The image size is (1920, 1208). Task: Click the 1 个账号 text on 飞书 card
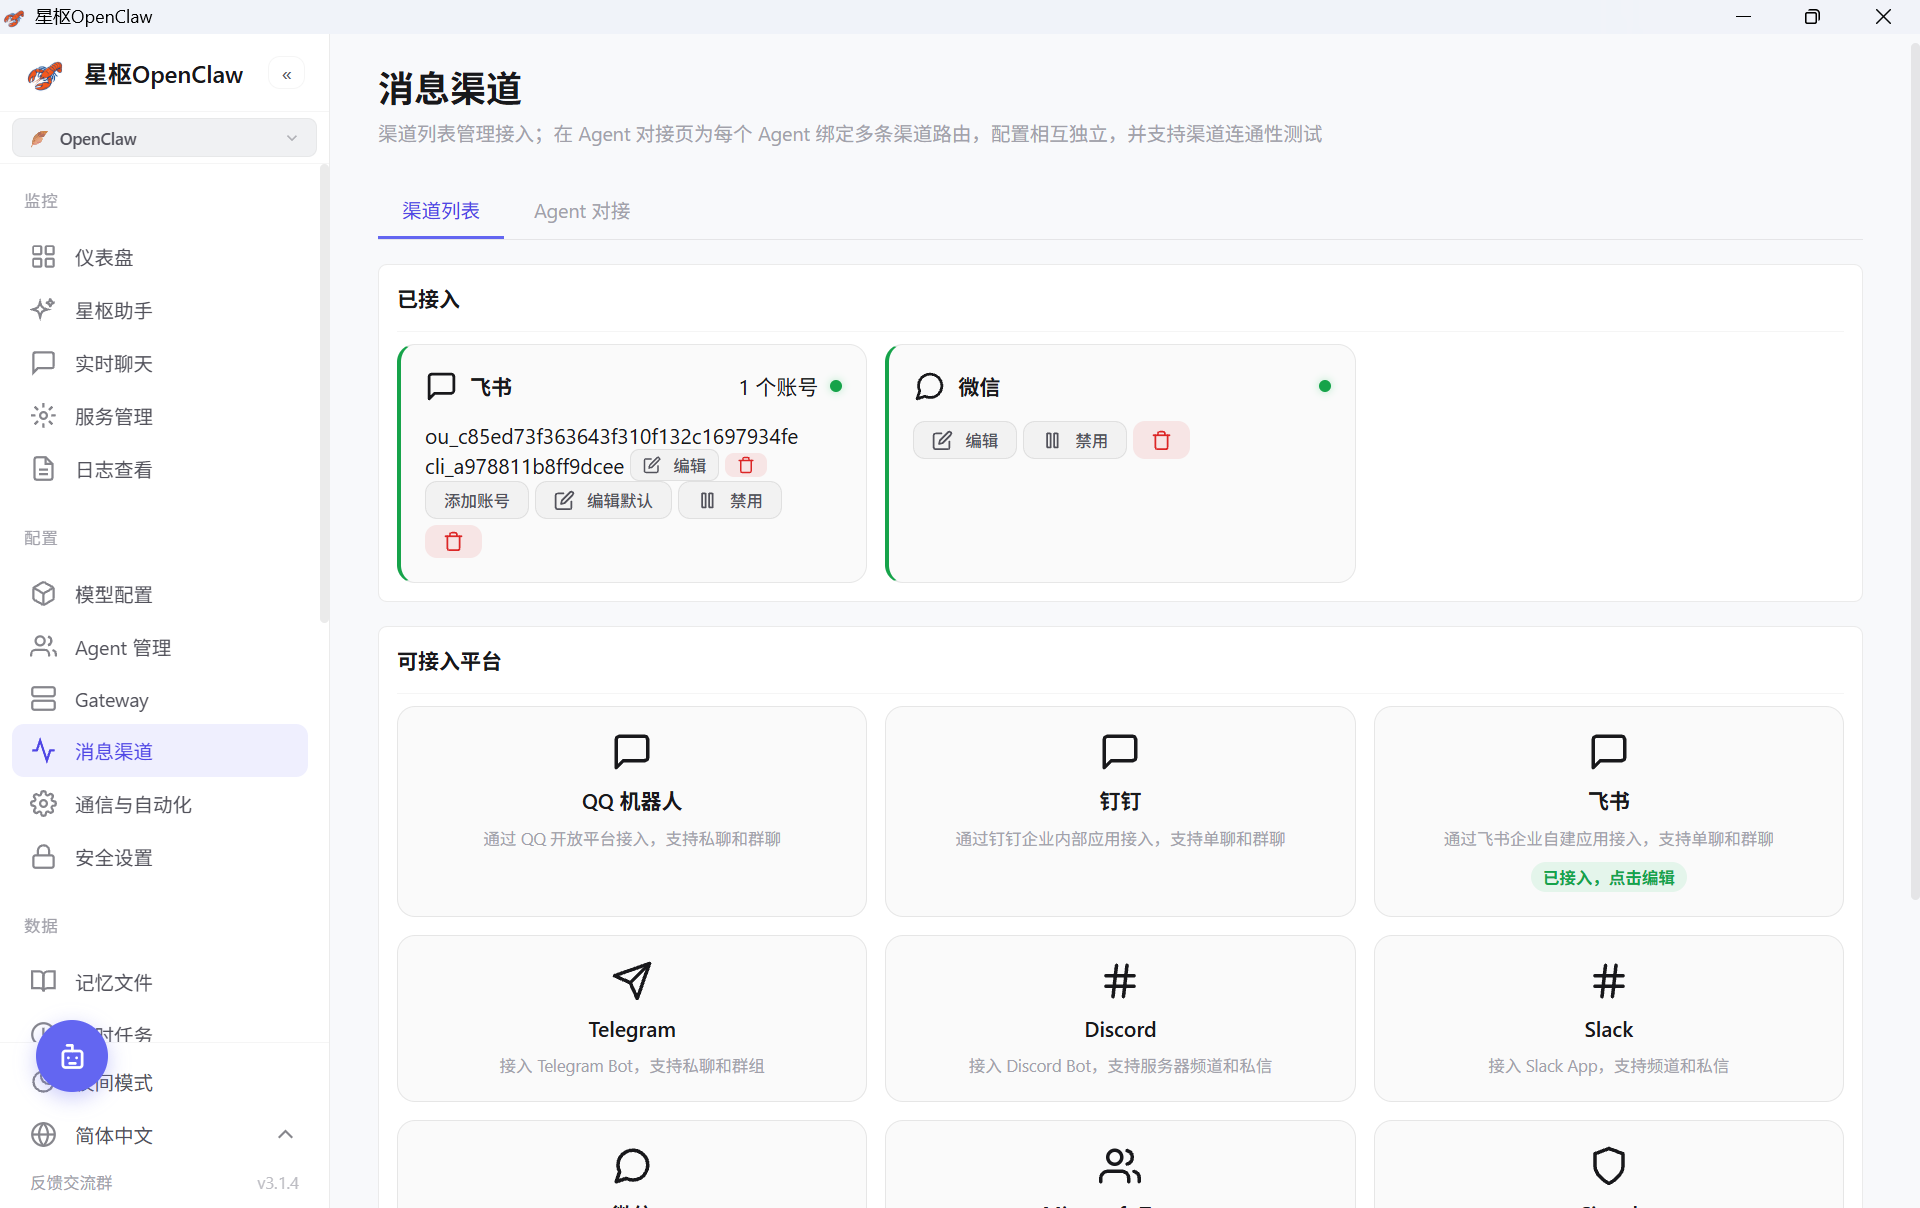[778, 387]
